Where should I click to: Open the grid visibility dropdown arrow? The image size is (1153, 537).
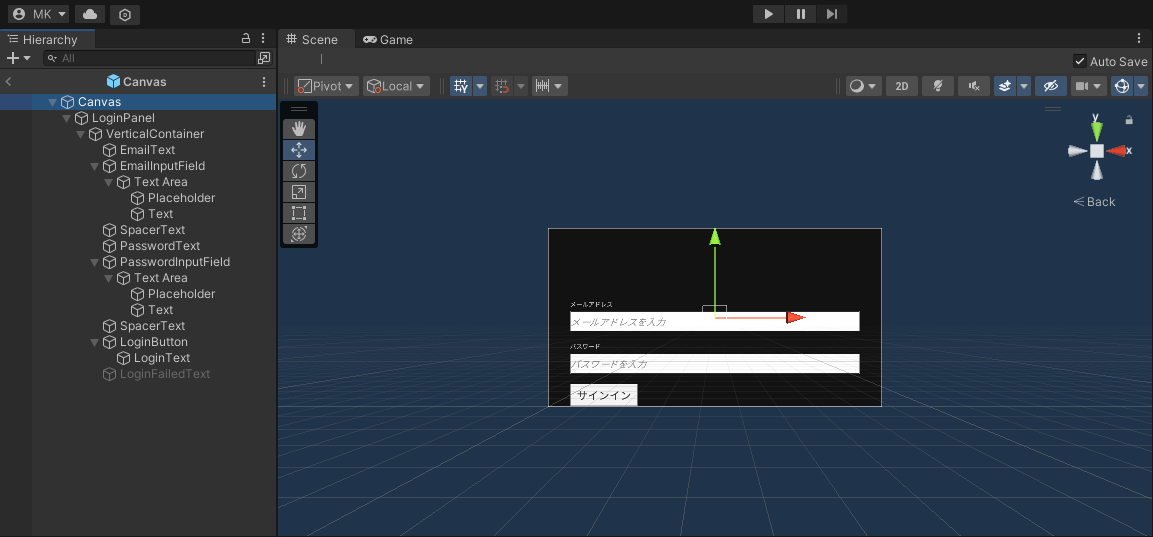pyautogui.click(x=480, y=86)
